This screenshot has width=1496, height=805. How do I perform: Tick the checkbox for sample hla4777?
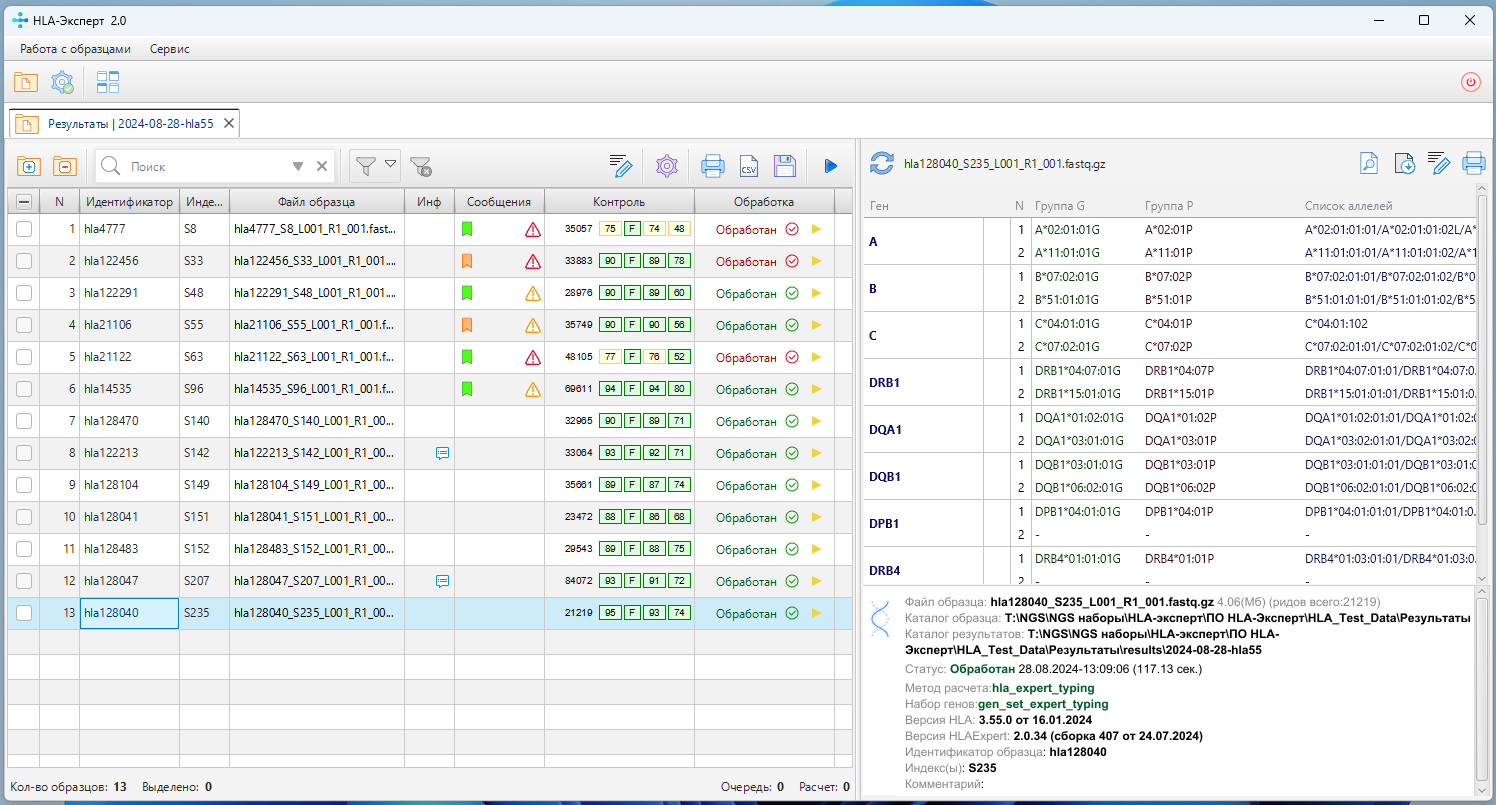click(x=24, y=229)
